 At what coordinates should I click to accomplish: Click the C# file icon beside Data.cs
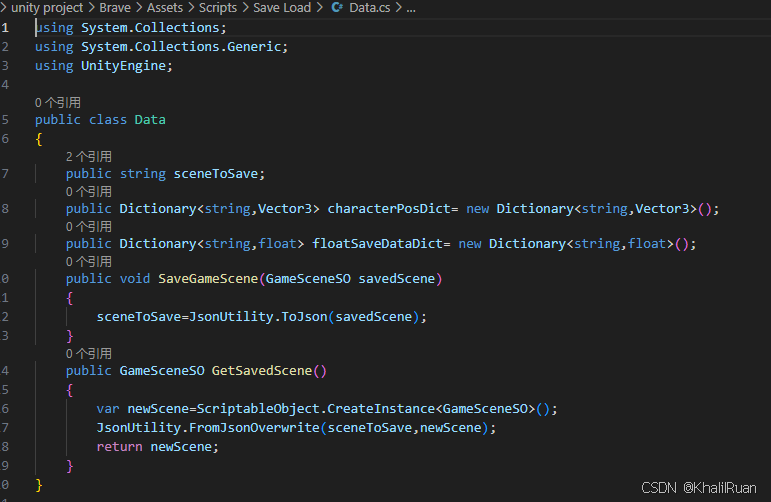pos(337,7)
